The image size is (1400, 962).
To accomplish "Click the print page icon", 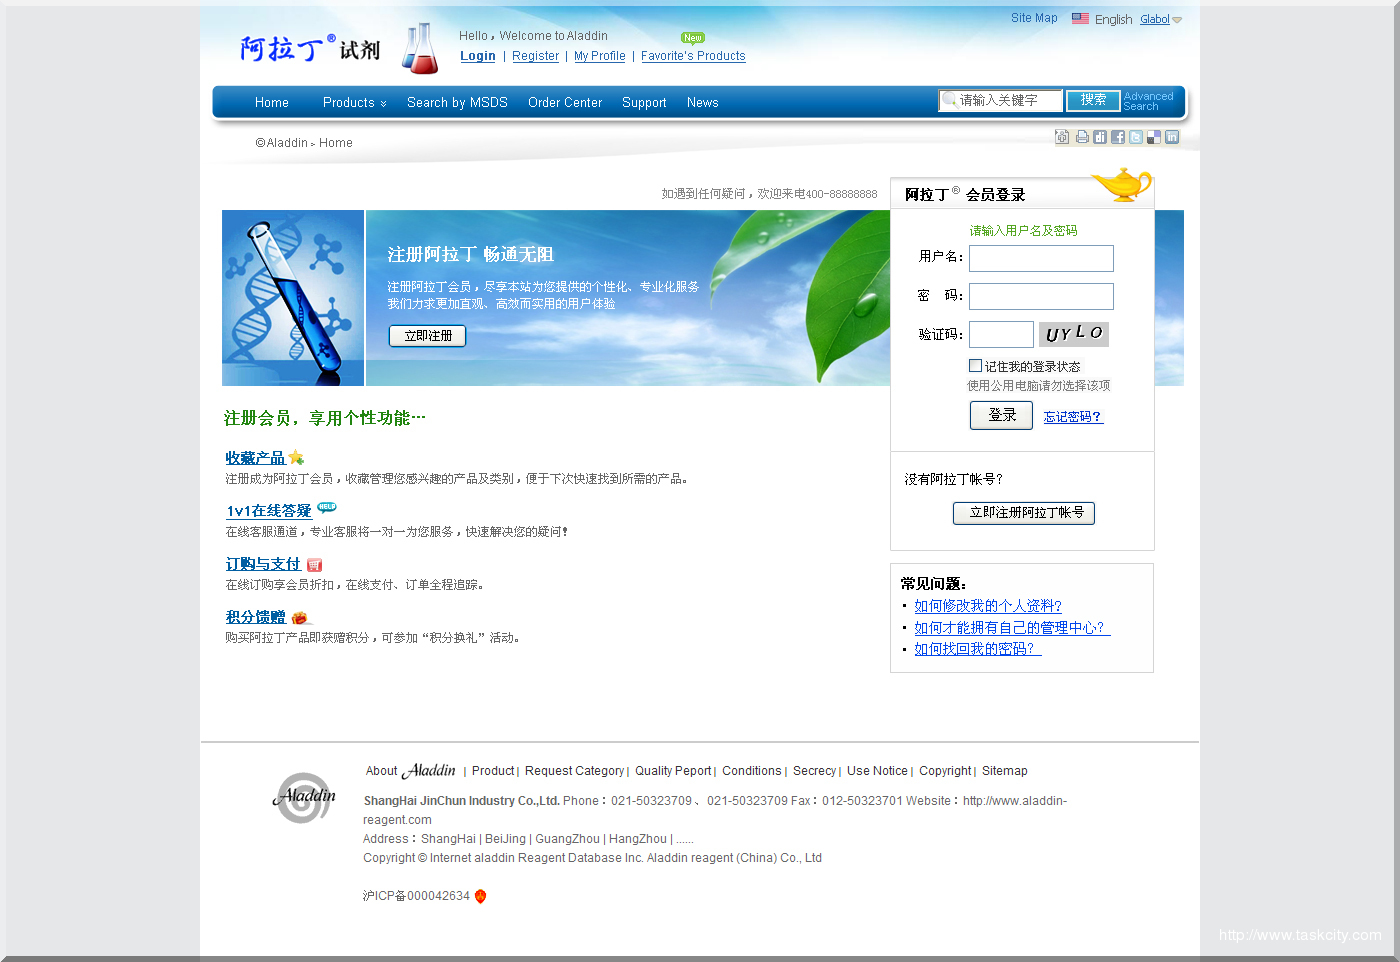I will [x=1081, y=137].
